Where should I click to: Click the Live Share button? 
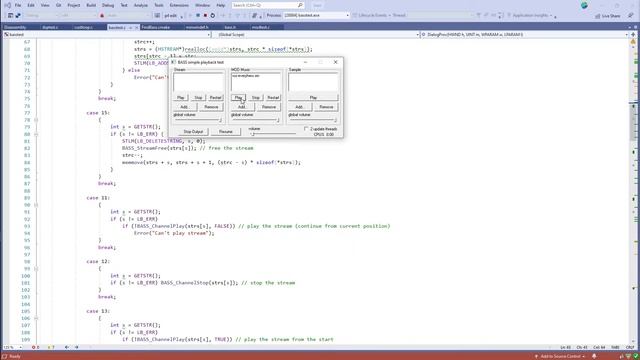[x=608, y=16]
